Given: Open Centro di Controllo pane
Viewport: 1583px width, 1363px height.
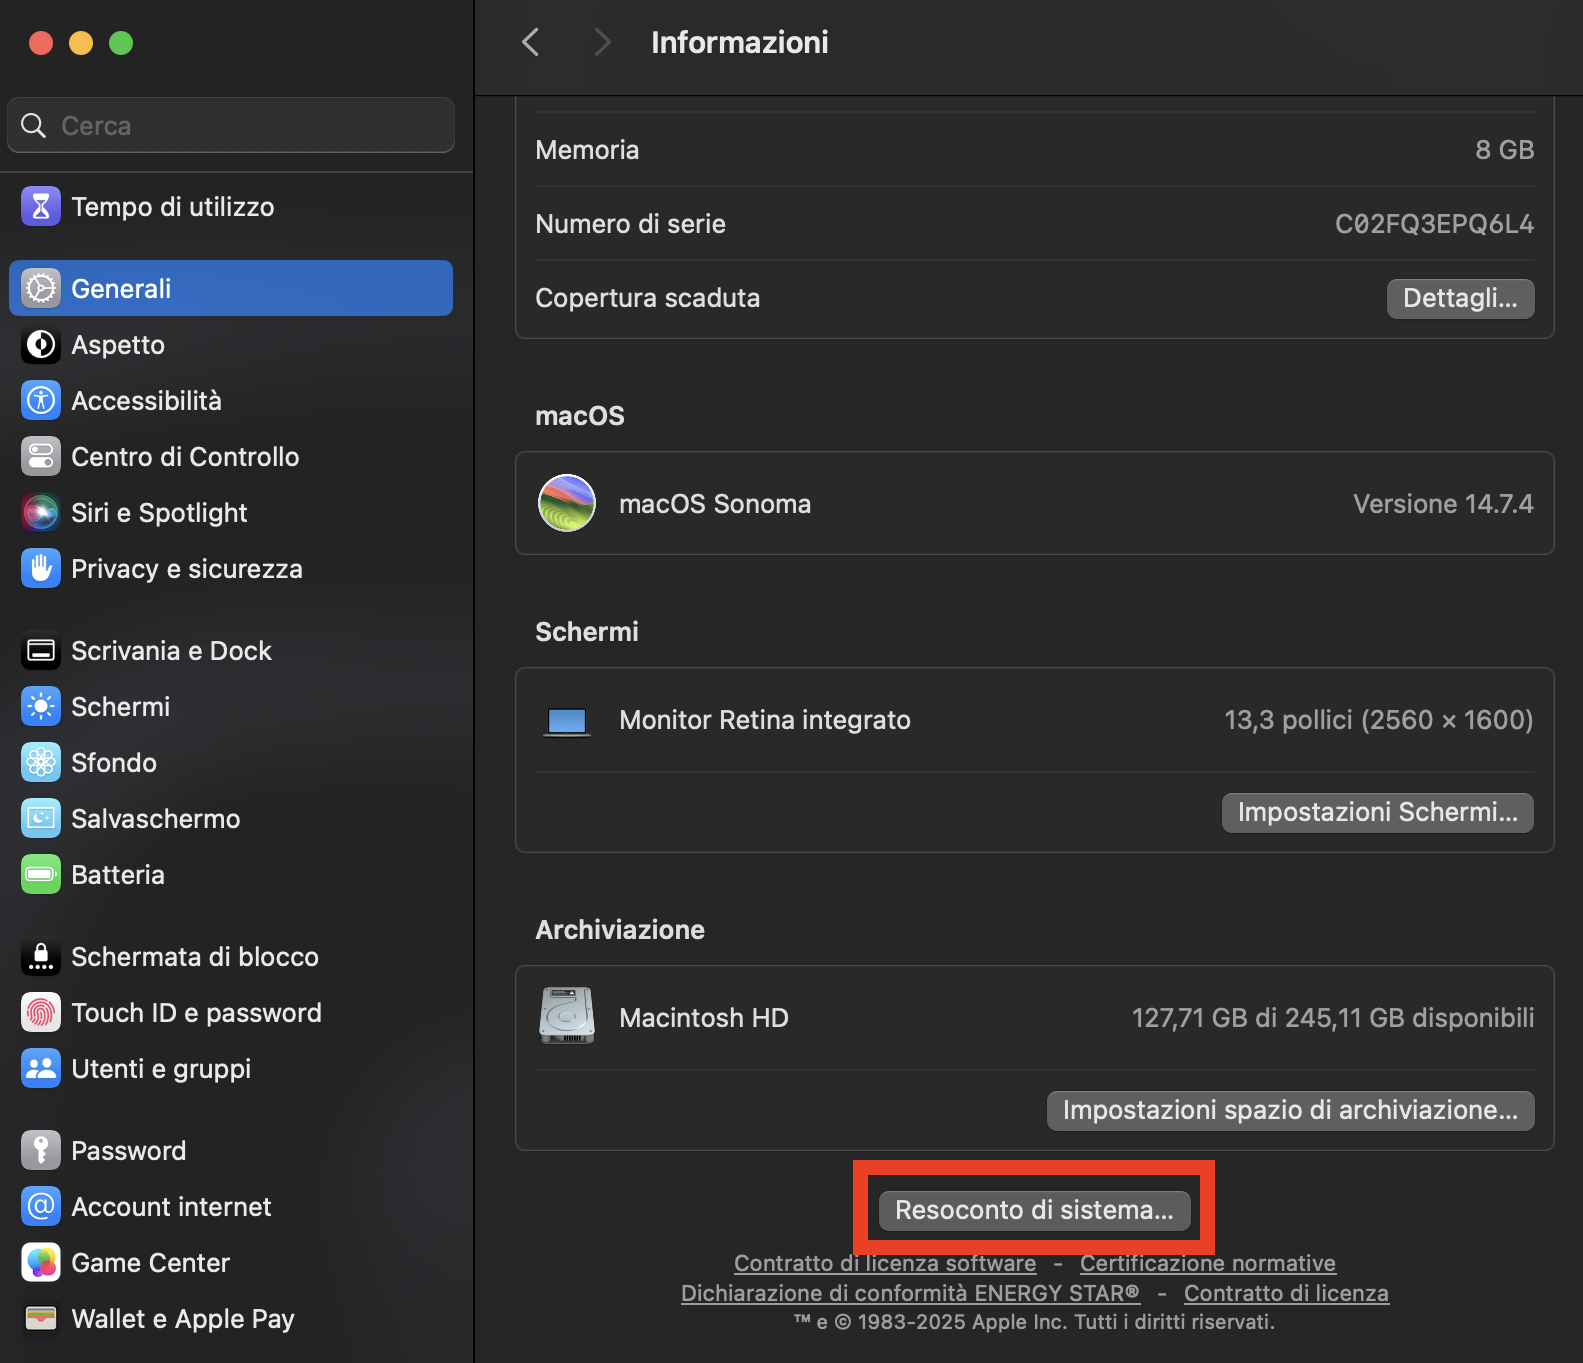Looking at the screenshot, I should coord(231,457).
